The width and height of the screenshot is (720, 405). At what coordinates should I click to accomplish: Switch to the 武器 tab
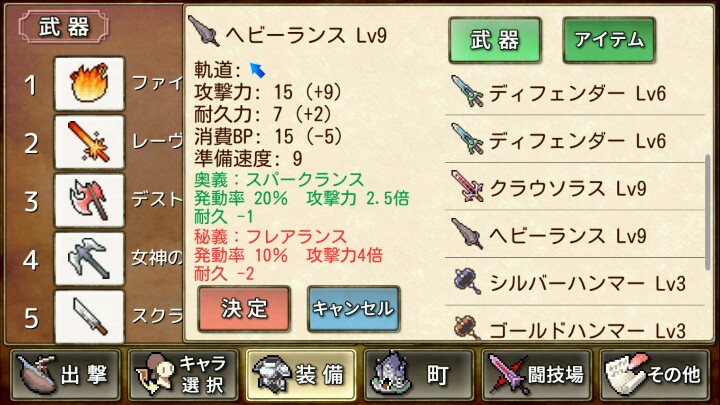click(495, 40)
